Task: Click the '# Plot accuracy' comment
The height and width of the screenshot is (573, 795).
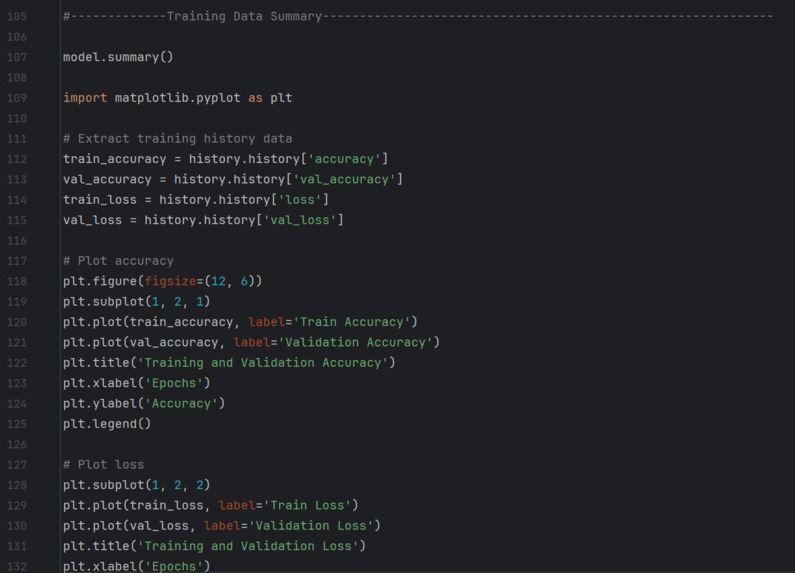Action: 118,261
